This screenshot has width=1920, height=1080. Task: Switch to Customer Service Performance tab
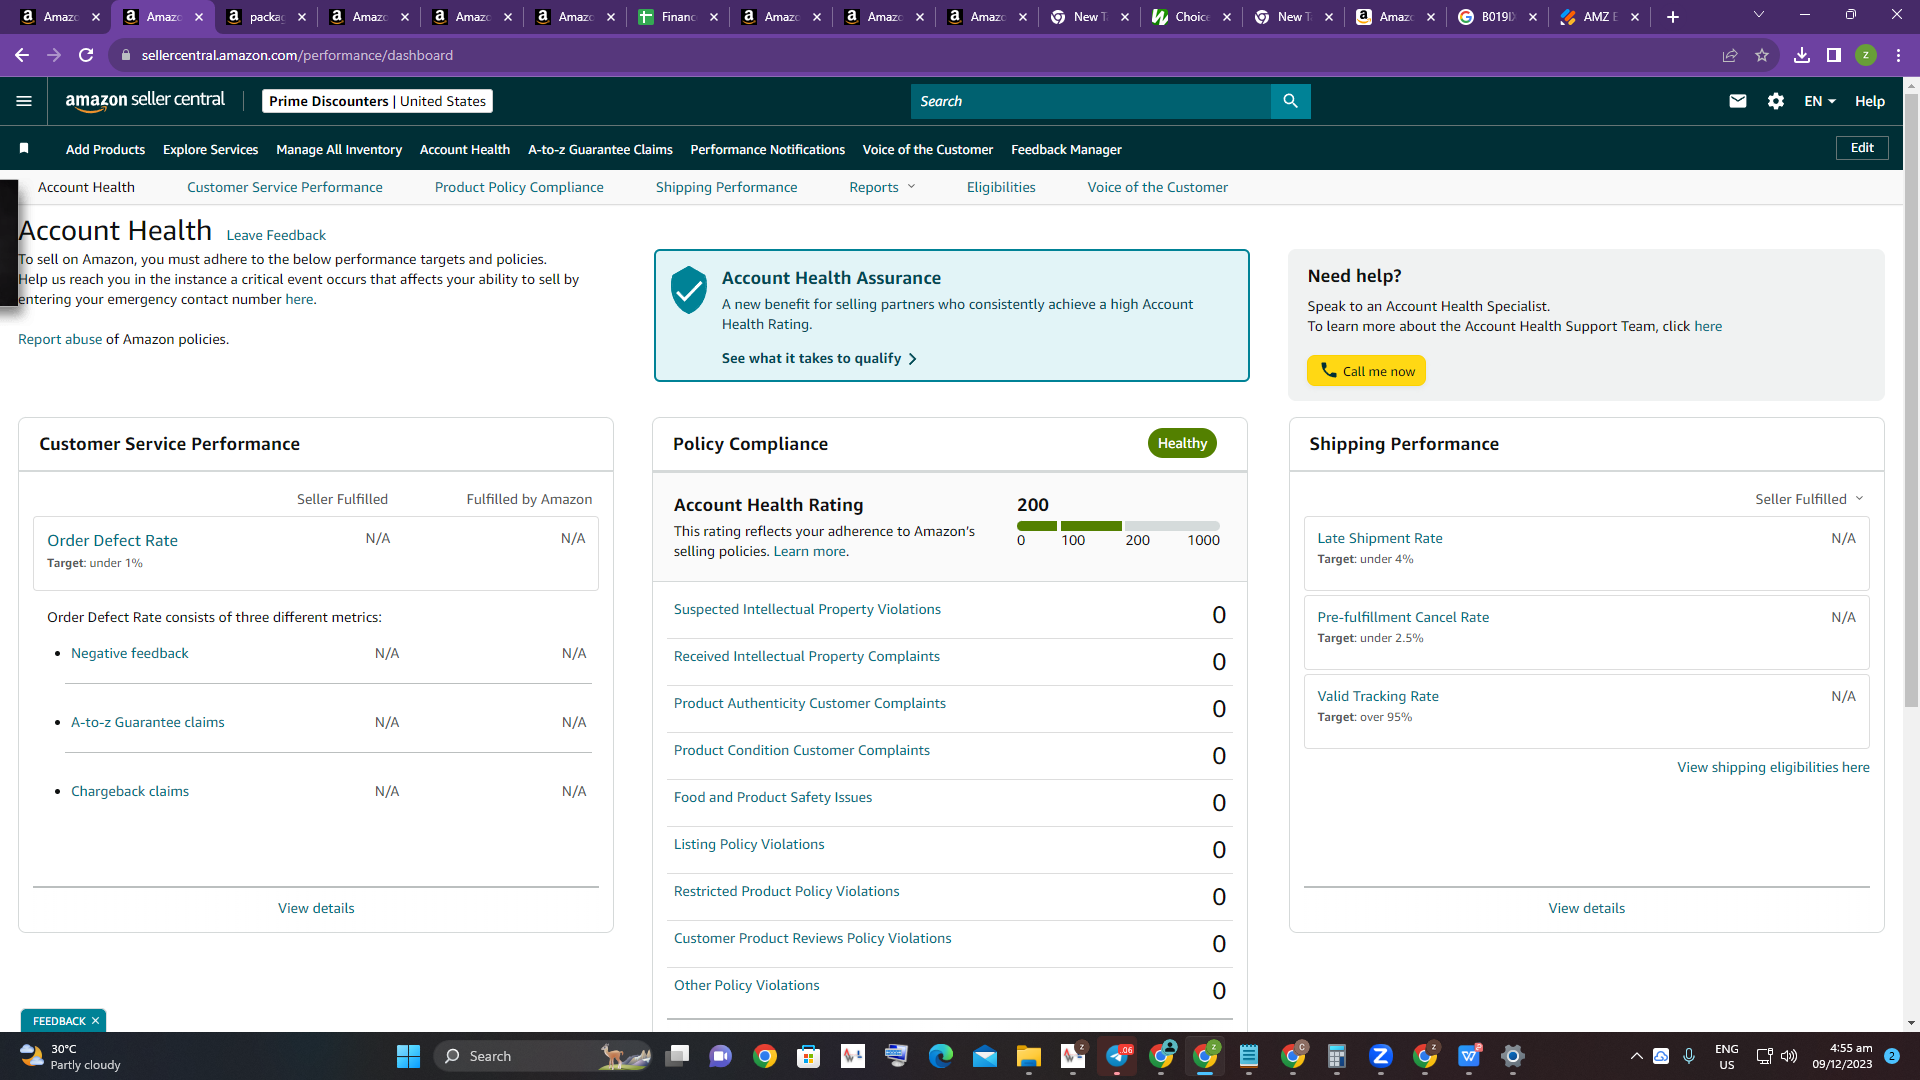pos(285,187)
